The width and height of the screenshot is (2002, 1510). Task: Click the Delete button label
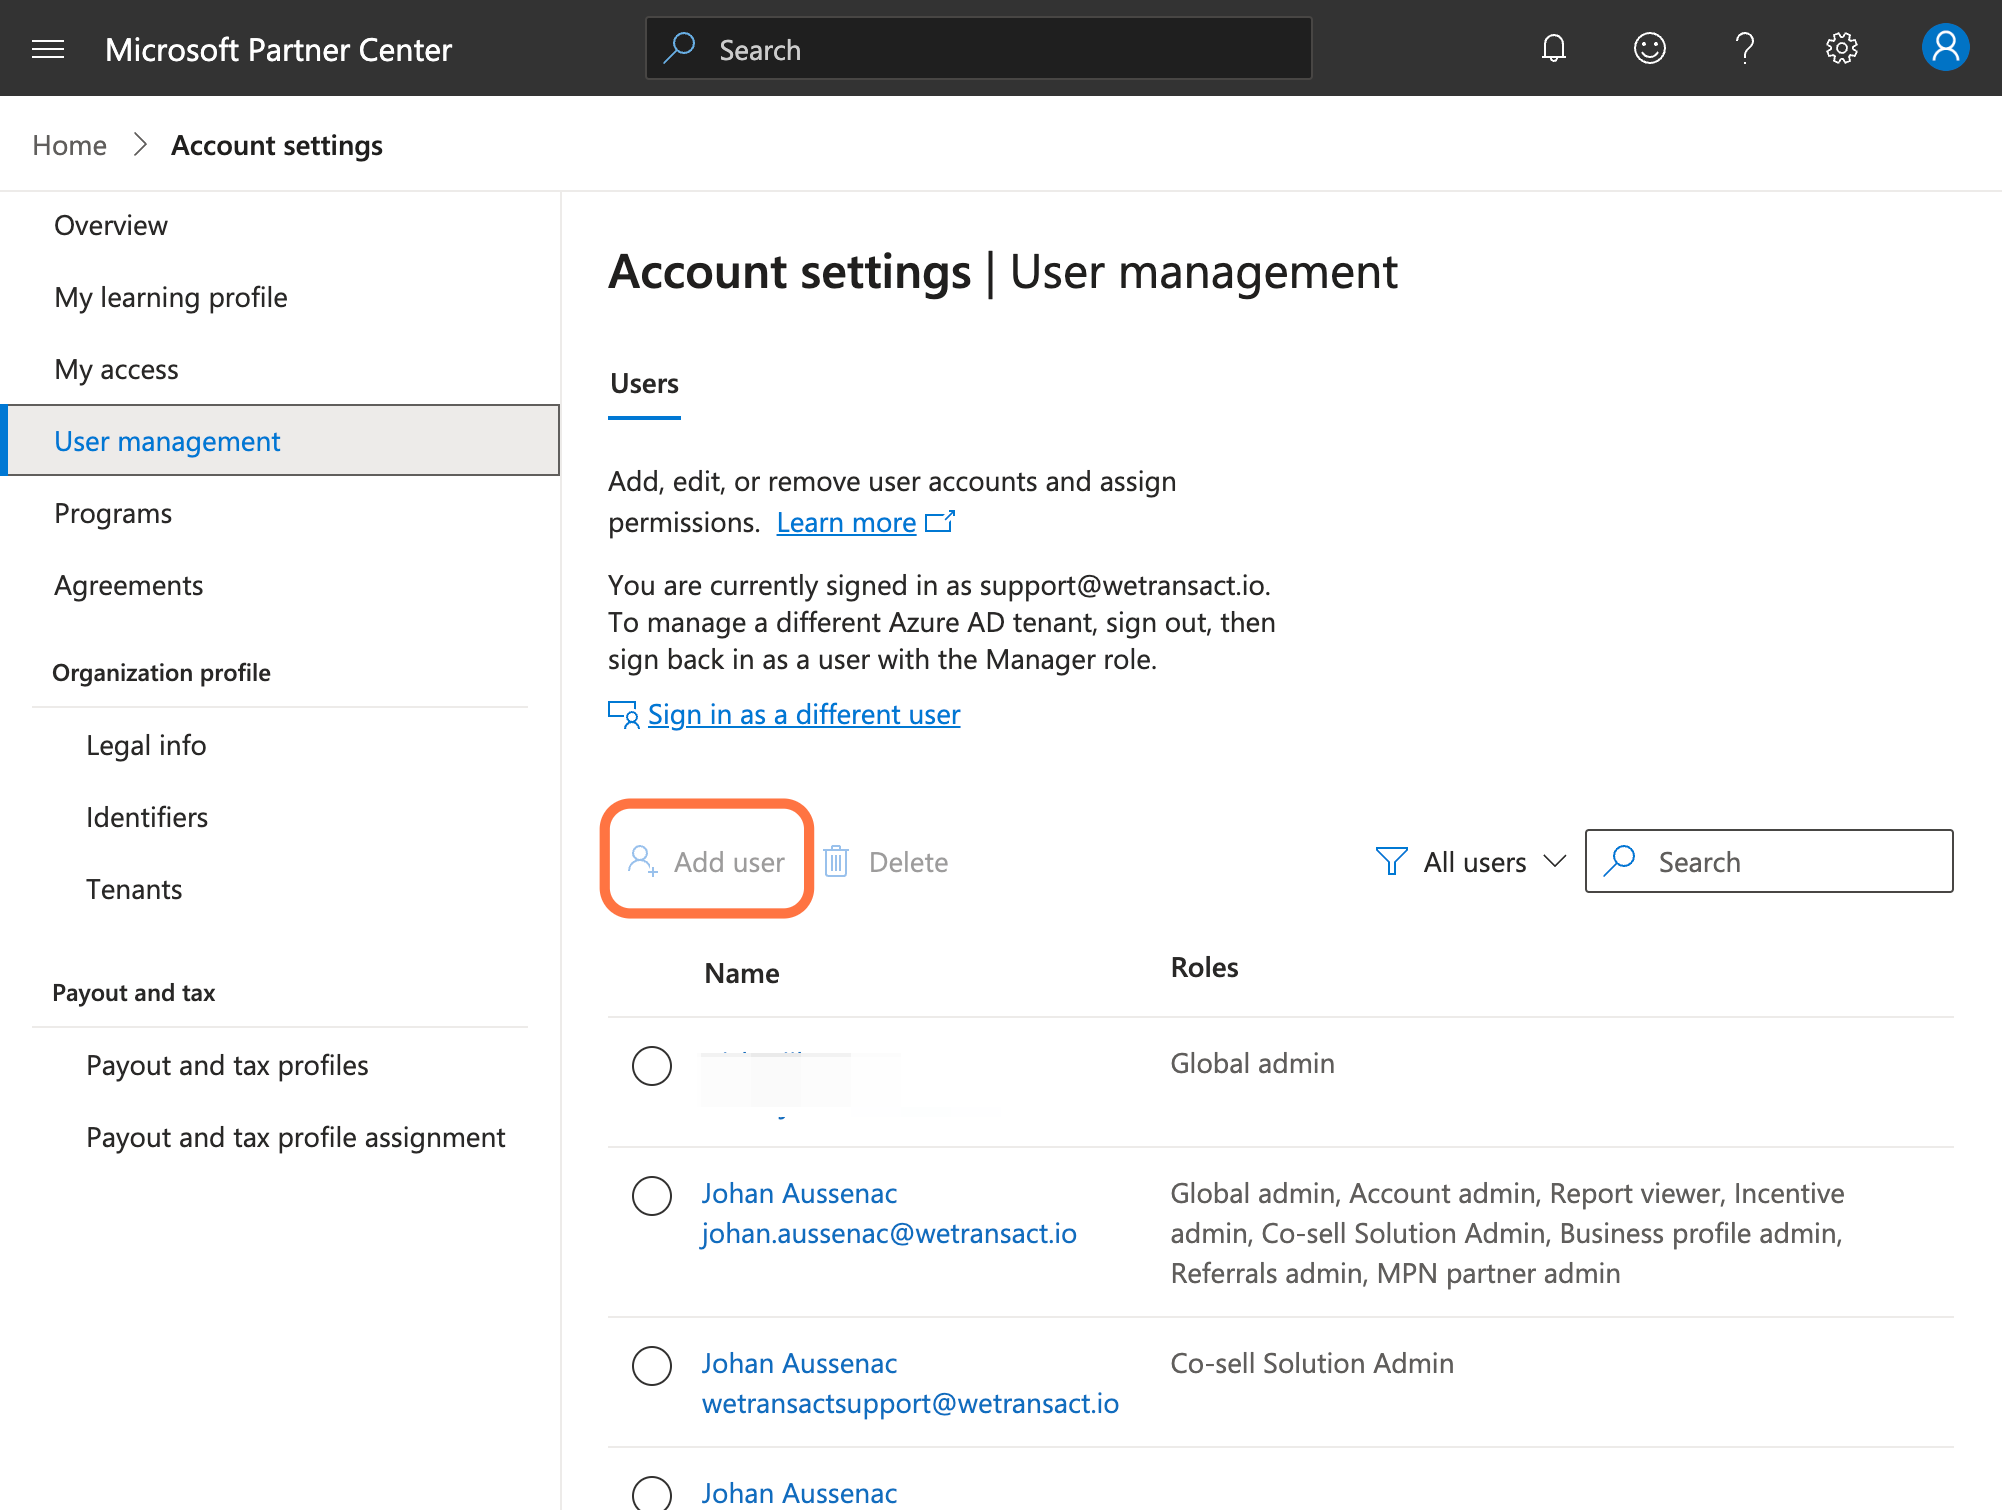[x=908, y=862]
